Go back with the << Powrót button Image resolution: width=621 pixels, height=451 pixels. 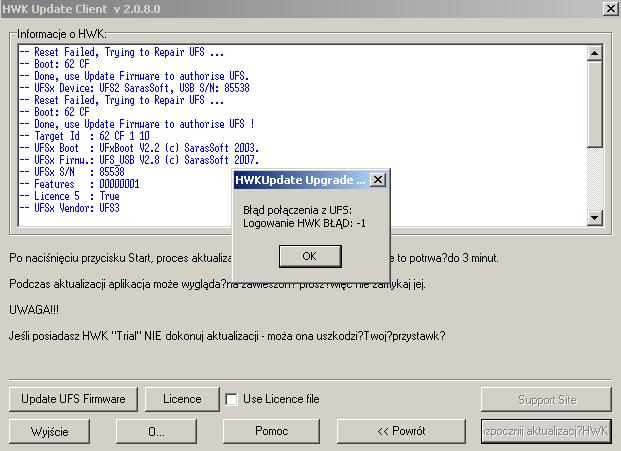[401, 431]
